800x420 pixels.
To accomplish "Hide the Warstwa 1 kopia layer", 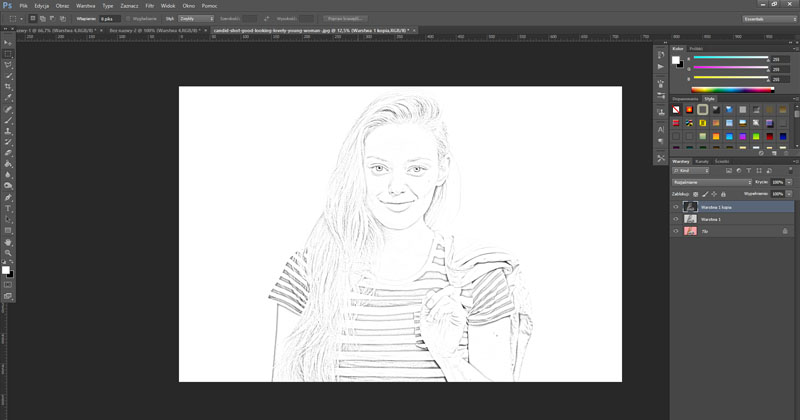I will [x=676, y=206].
